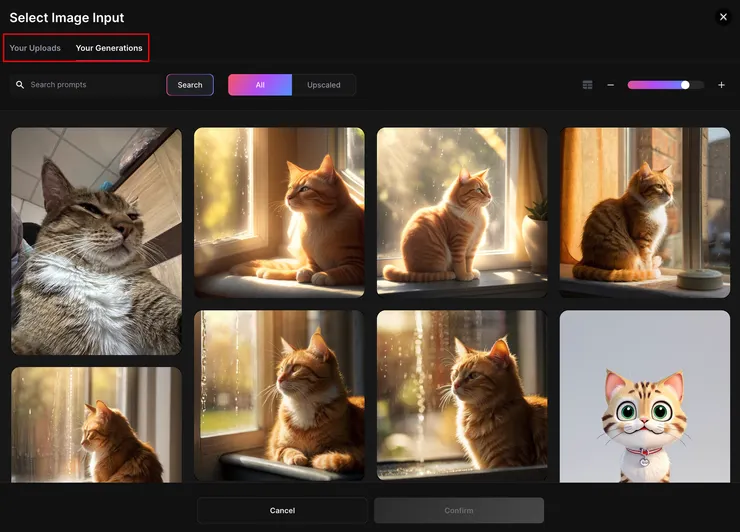Click the thumbnail size slider handle
Viewport: 740px width, 532px height.
(x=685, y=85)
